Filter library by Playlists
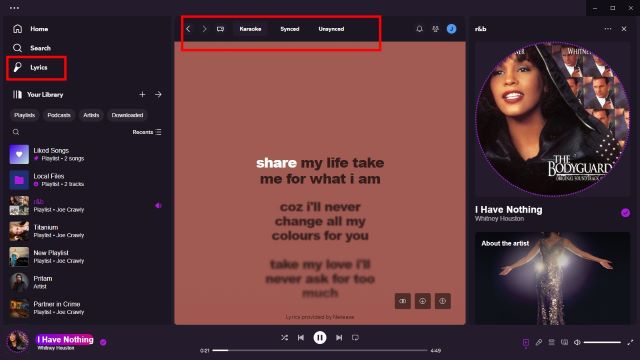The height and width of the screenshot is (360, 640). pos(24,115)
